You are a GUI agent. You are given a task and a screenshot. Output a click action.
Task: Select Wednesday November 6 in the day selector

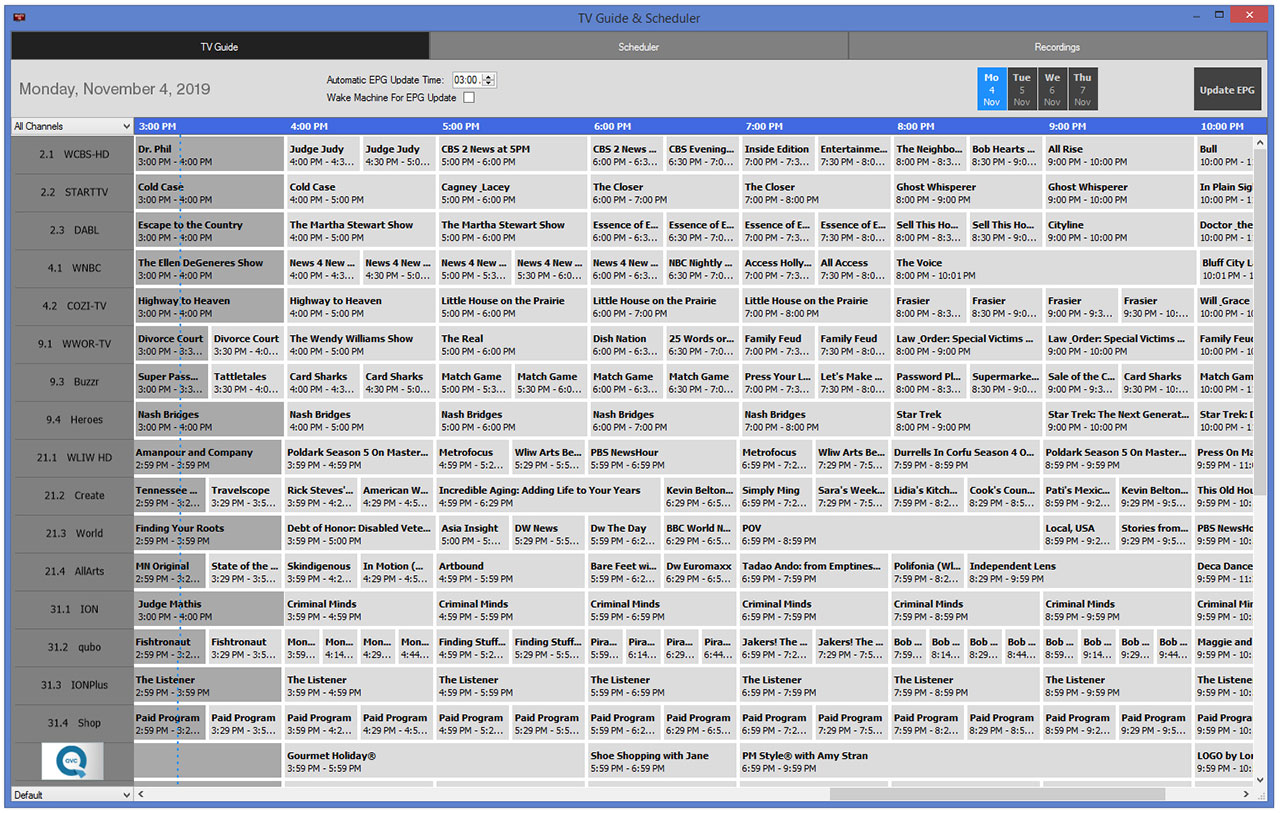[x=1051, y=88]
